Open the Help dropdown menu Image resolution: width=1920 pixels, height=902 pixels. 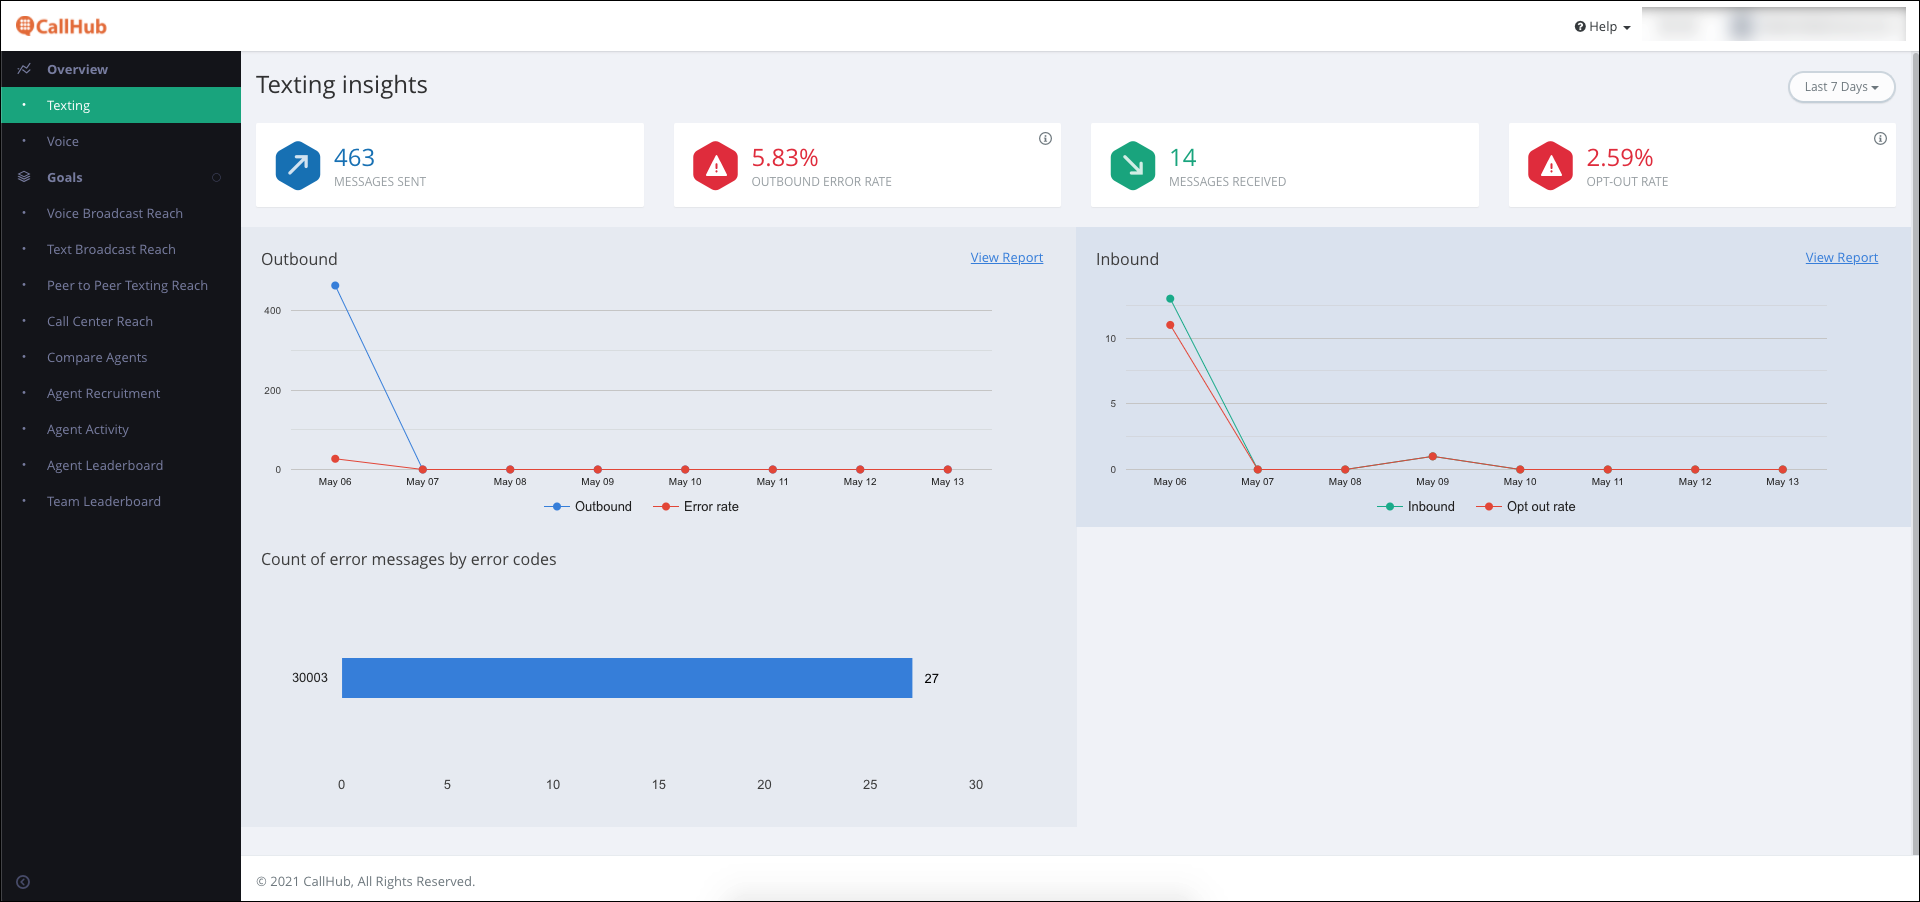pos(1602,27)
